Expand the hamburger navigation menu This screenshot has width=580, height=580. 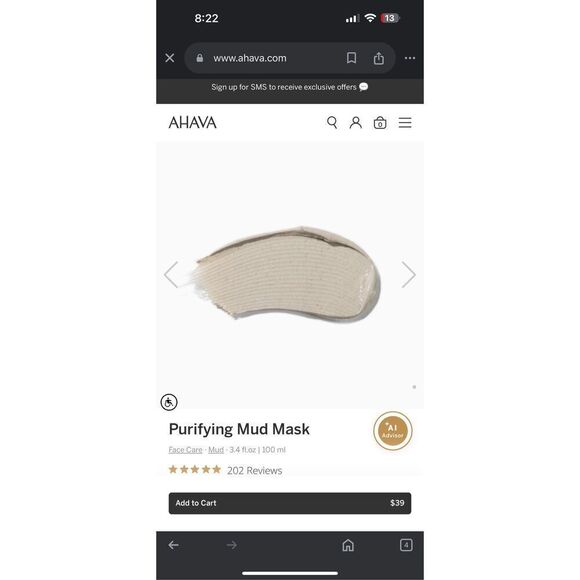[405, 122]
